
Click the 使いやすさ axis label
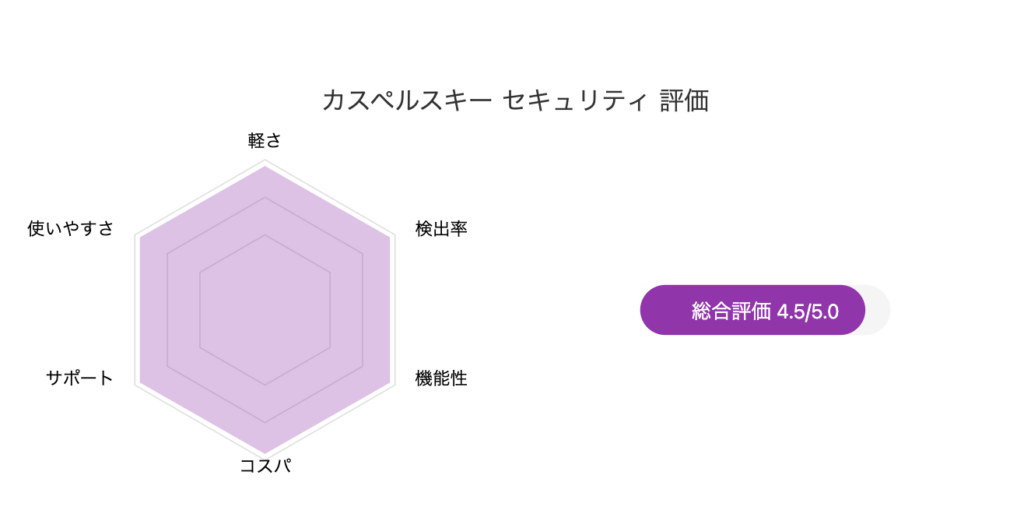[71, 229]
